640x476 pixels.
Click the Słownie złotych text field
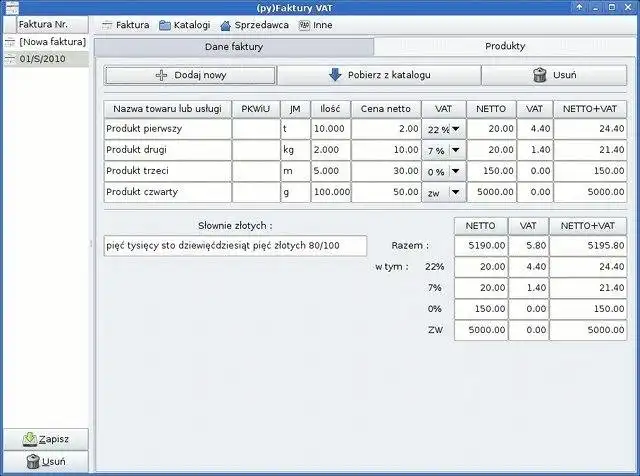(235, 246)
